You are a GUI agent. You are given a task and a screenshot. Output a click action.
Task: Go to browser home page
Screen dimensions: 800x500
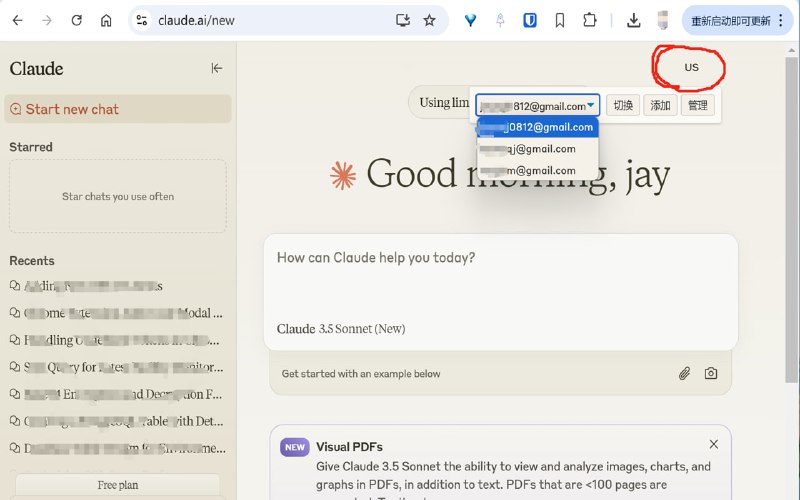pyautogui.click(x=106, y=20)
